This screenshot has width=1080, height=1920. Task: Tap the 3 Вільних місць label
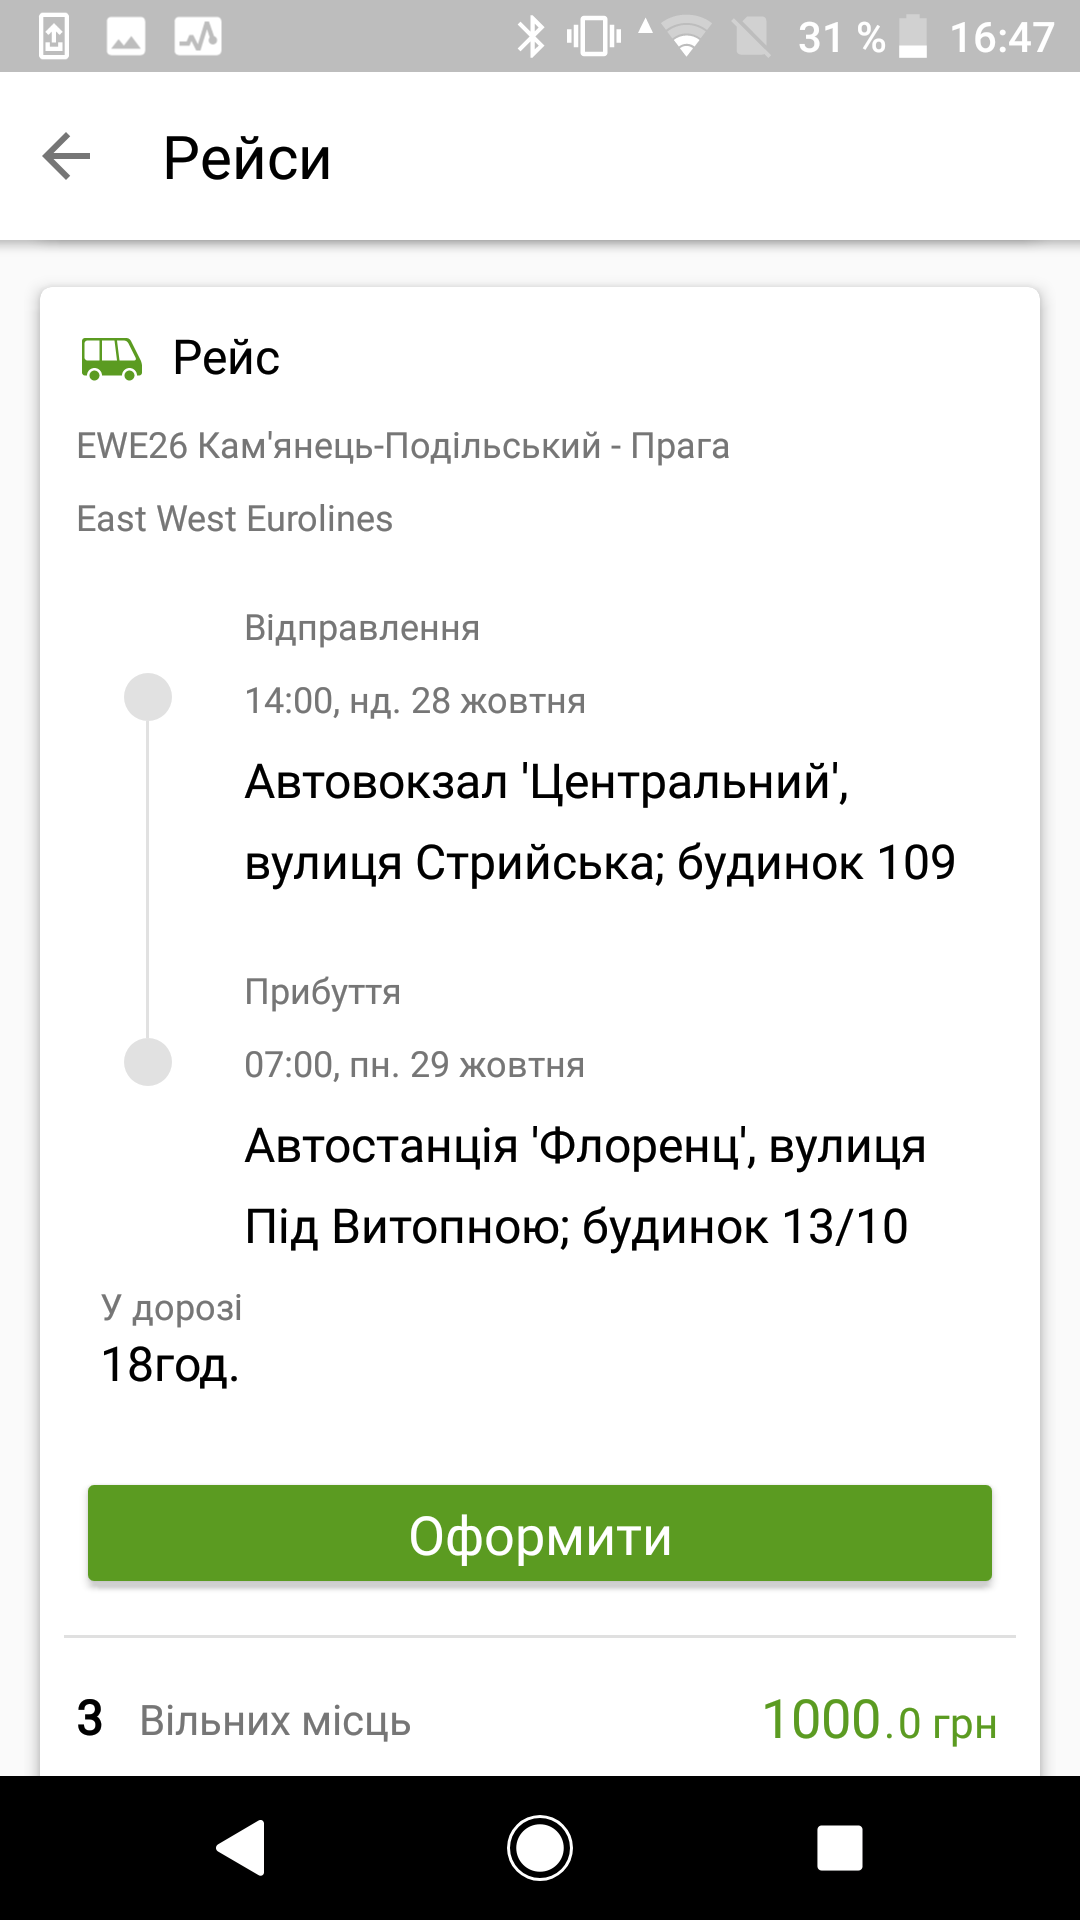244,1720
